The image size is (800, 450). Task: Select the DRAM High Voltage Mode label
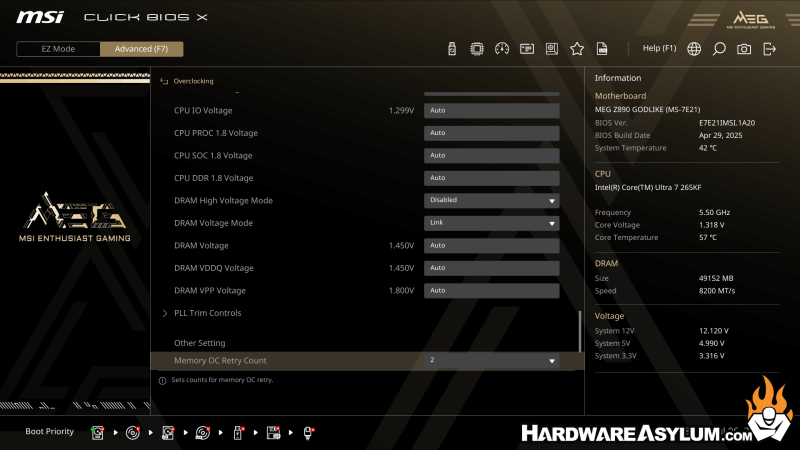coord(223,201)
